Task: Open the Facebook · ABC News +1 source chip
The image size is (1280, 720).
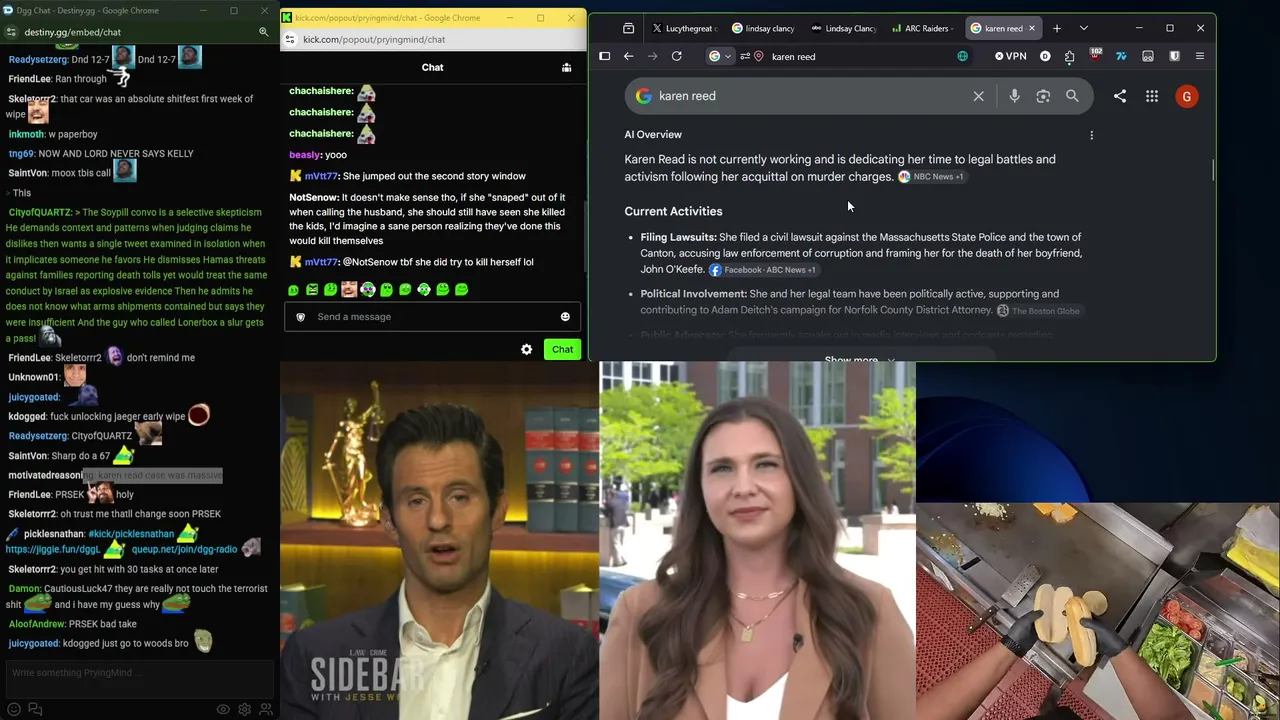Action: (763, 270)
